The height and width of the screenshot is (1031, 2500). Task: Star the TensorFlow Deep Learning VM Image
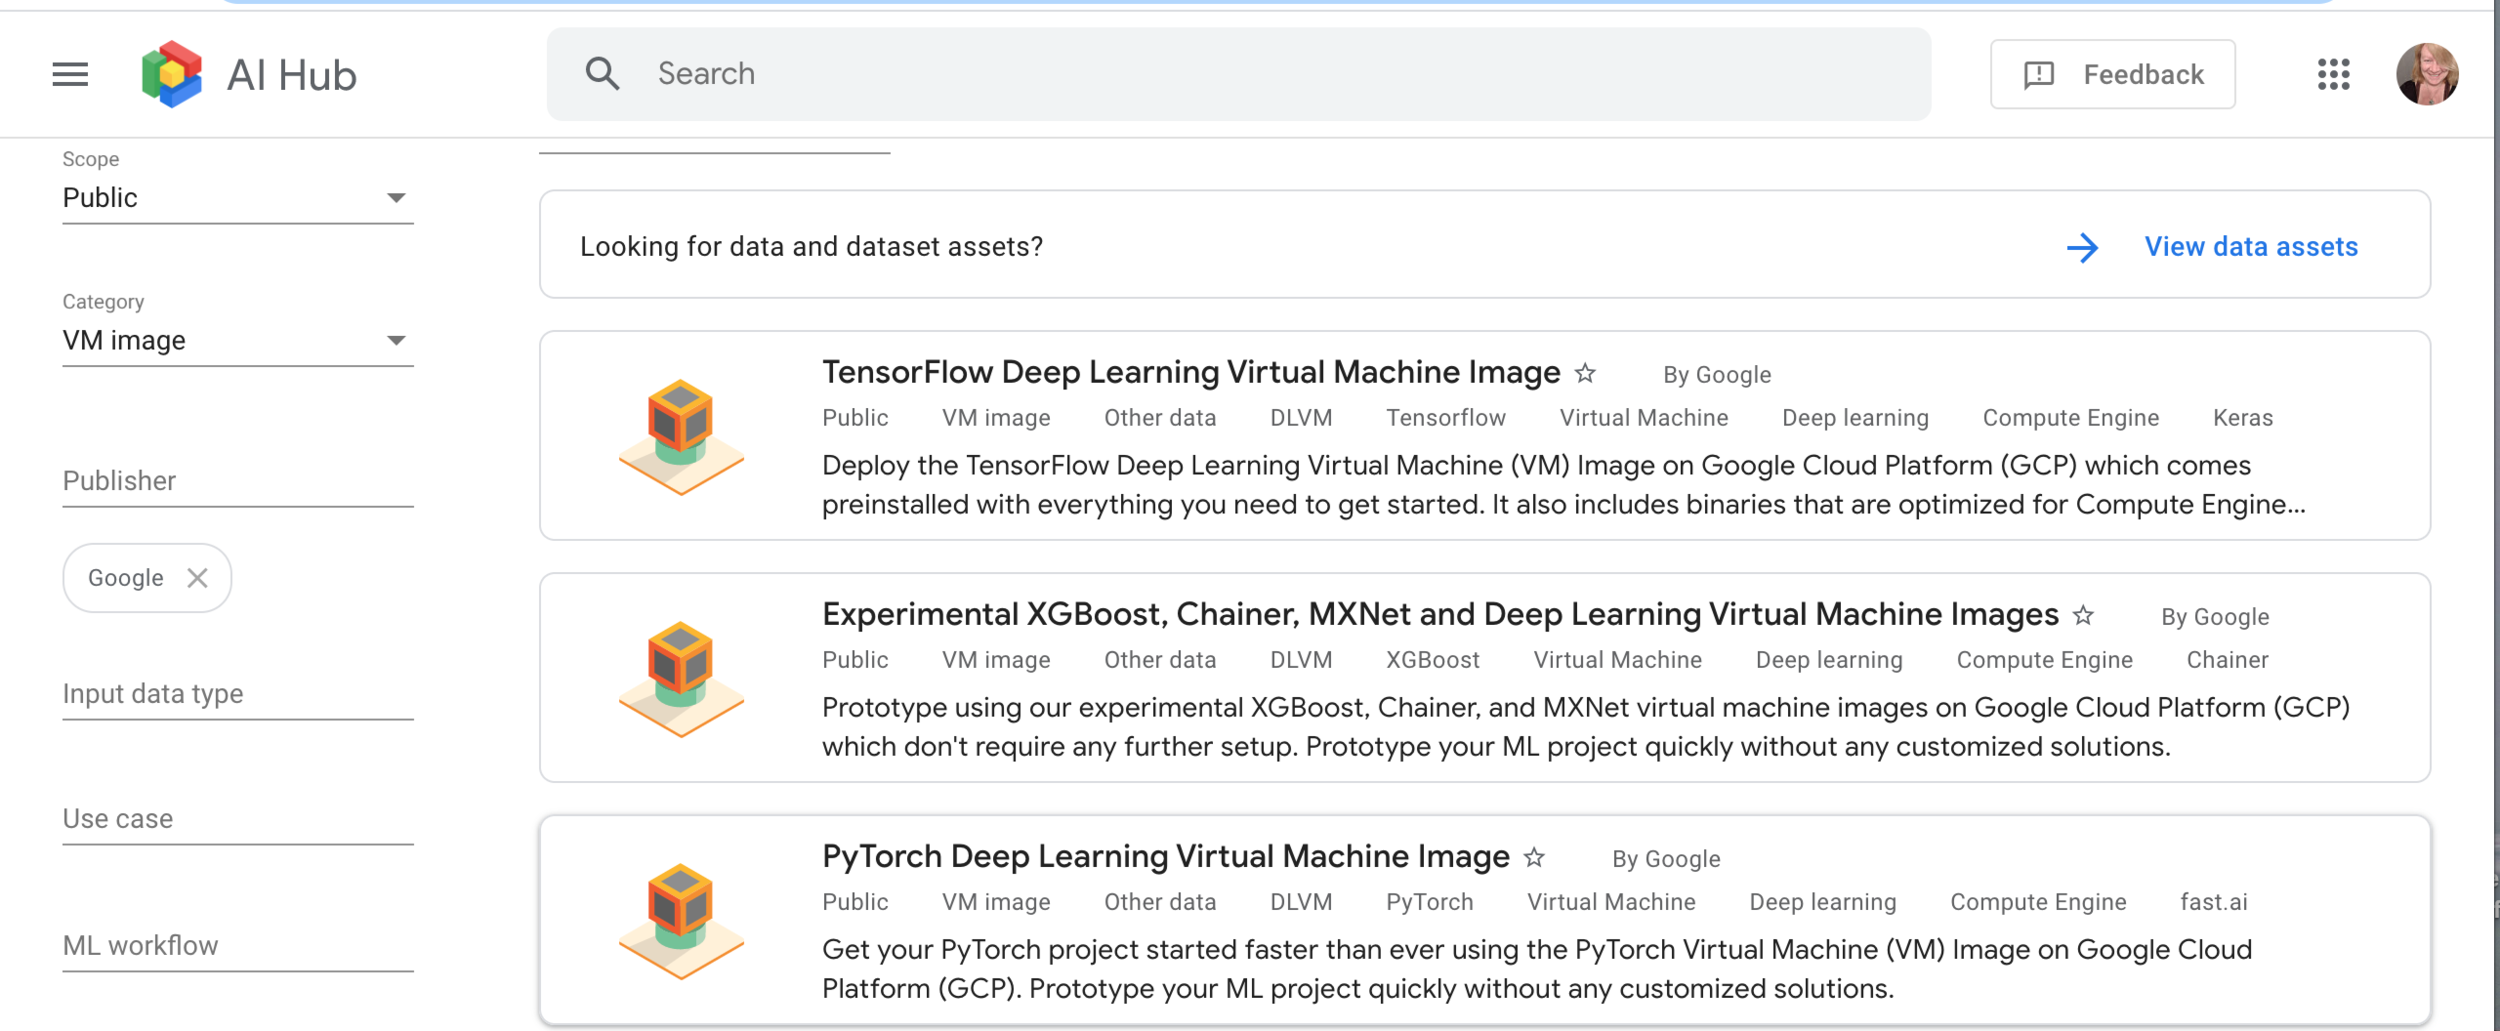[1585, 373]
